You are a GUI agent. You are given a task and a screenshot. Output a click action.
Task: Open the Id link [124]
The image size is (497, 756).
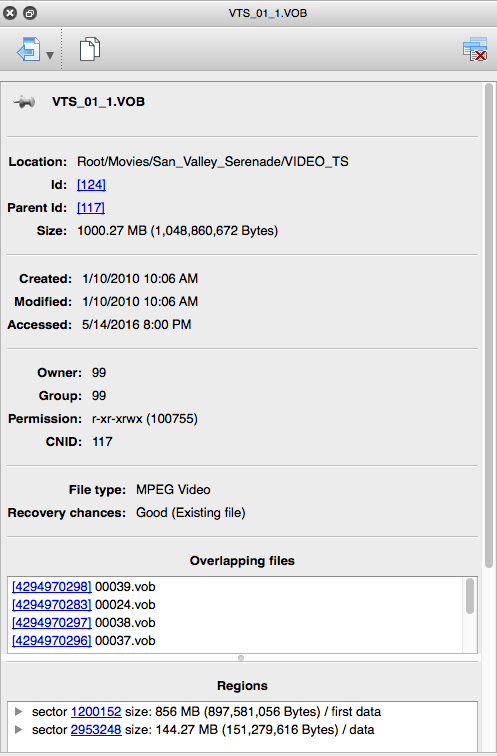click(x=91, y=185)
